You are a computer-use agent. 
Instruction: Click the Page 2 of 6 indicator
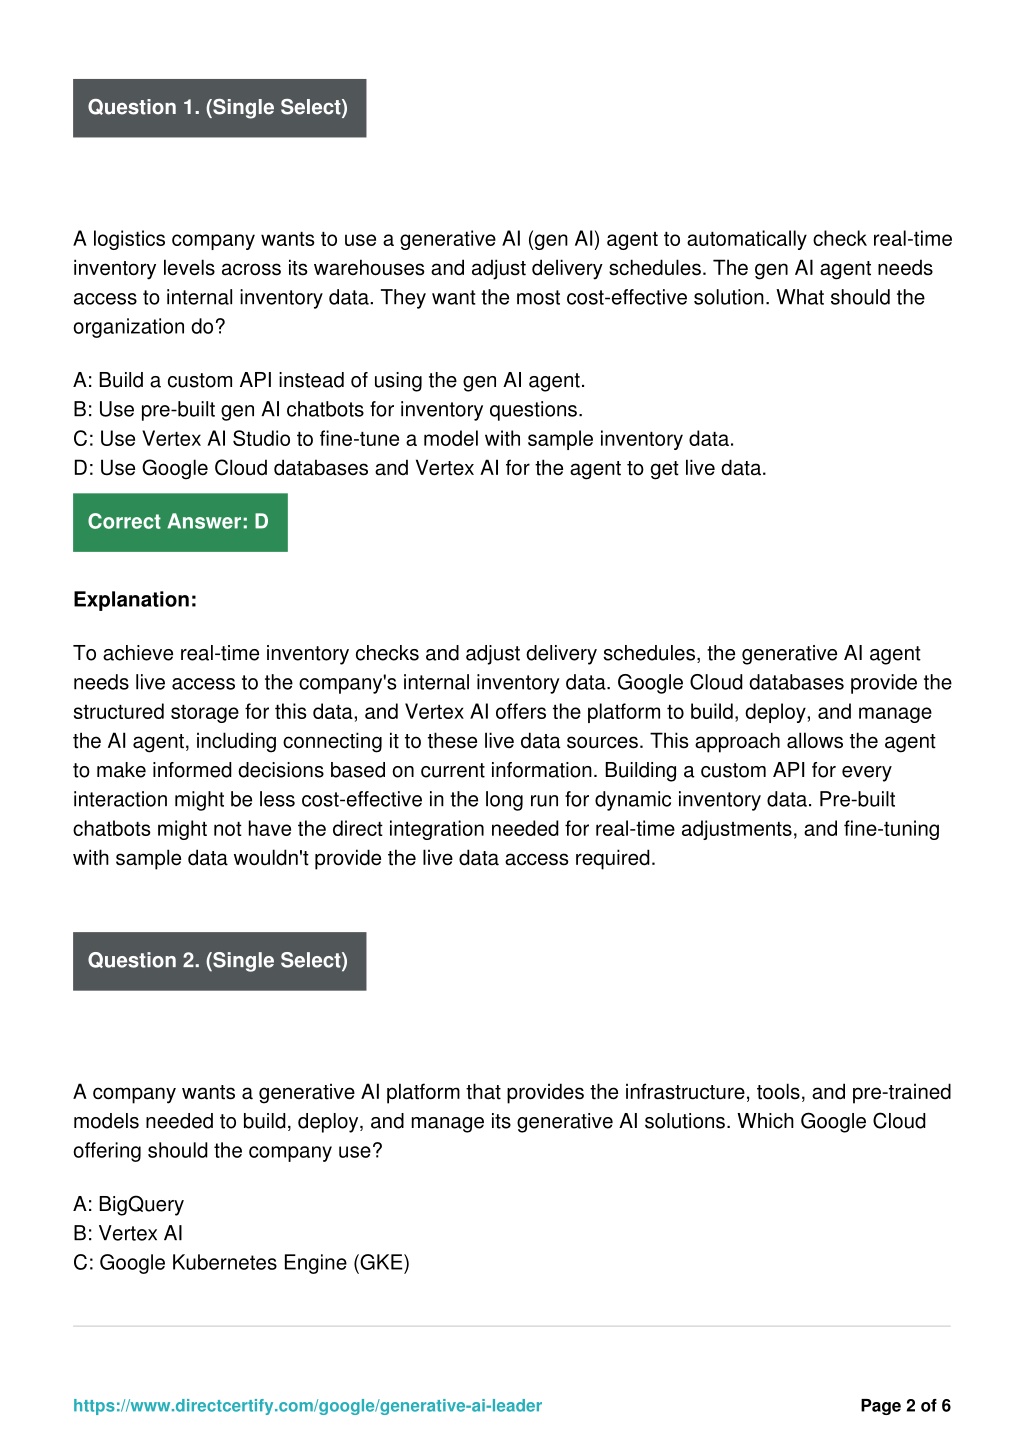point(905,1405)
